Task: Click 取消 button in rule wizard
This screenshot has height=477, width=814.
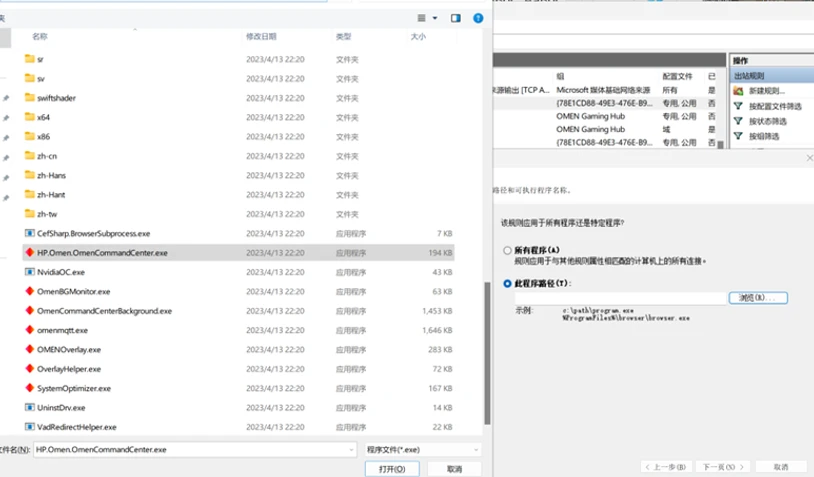Action: pyautogui.click(x=781, y=467)
